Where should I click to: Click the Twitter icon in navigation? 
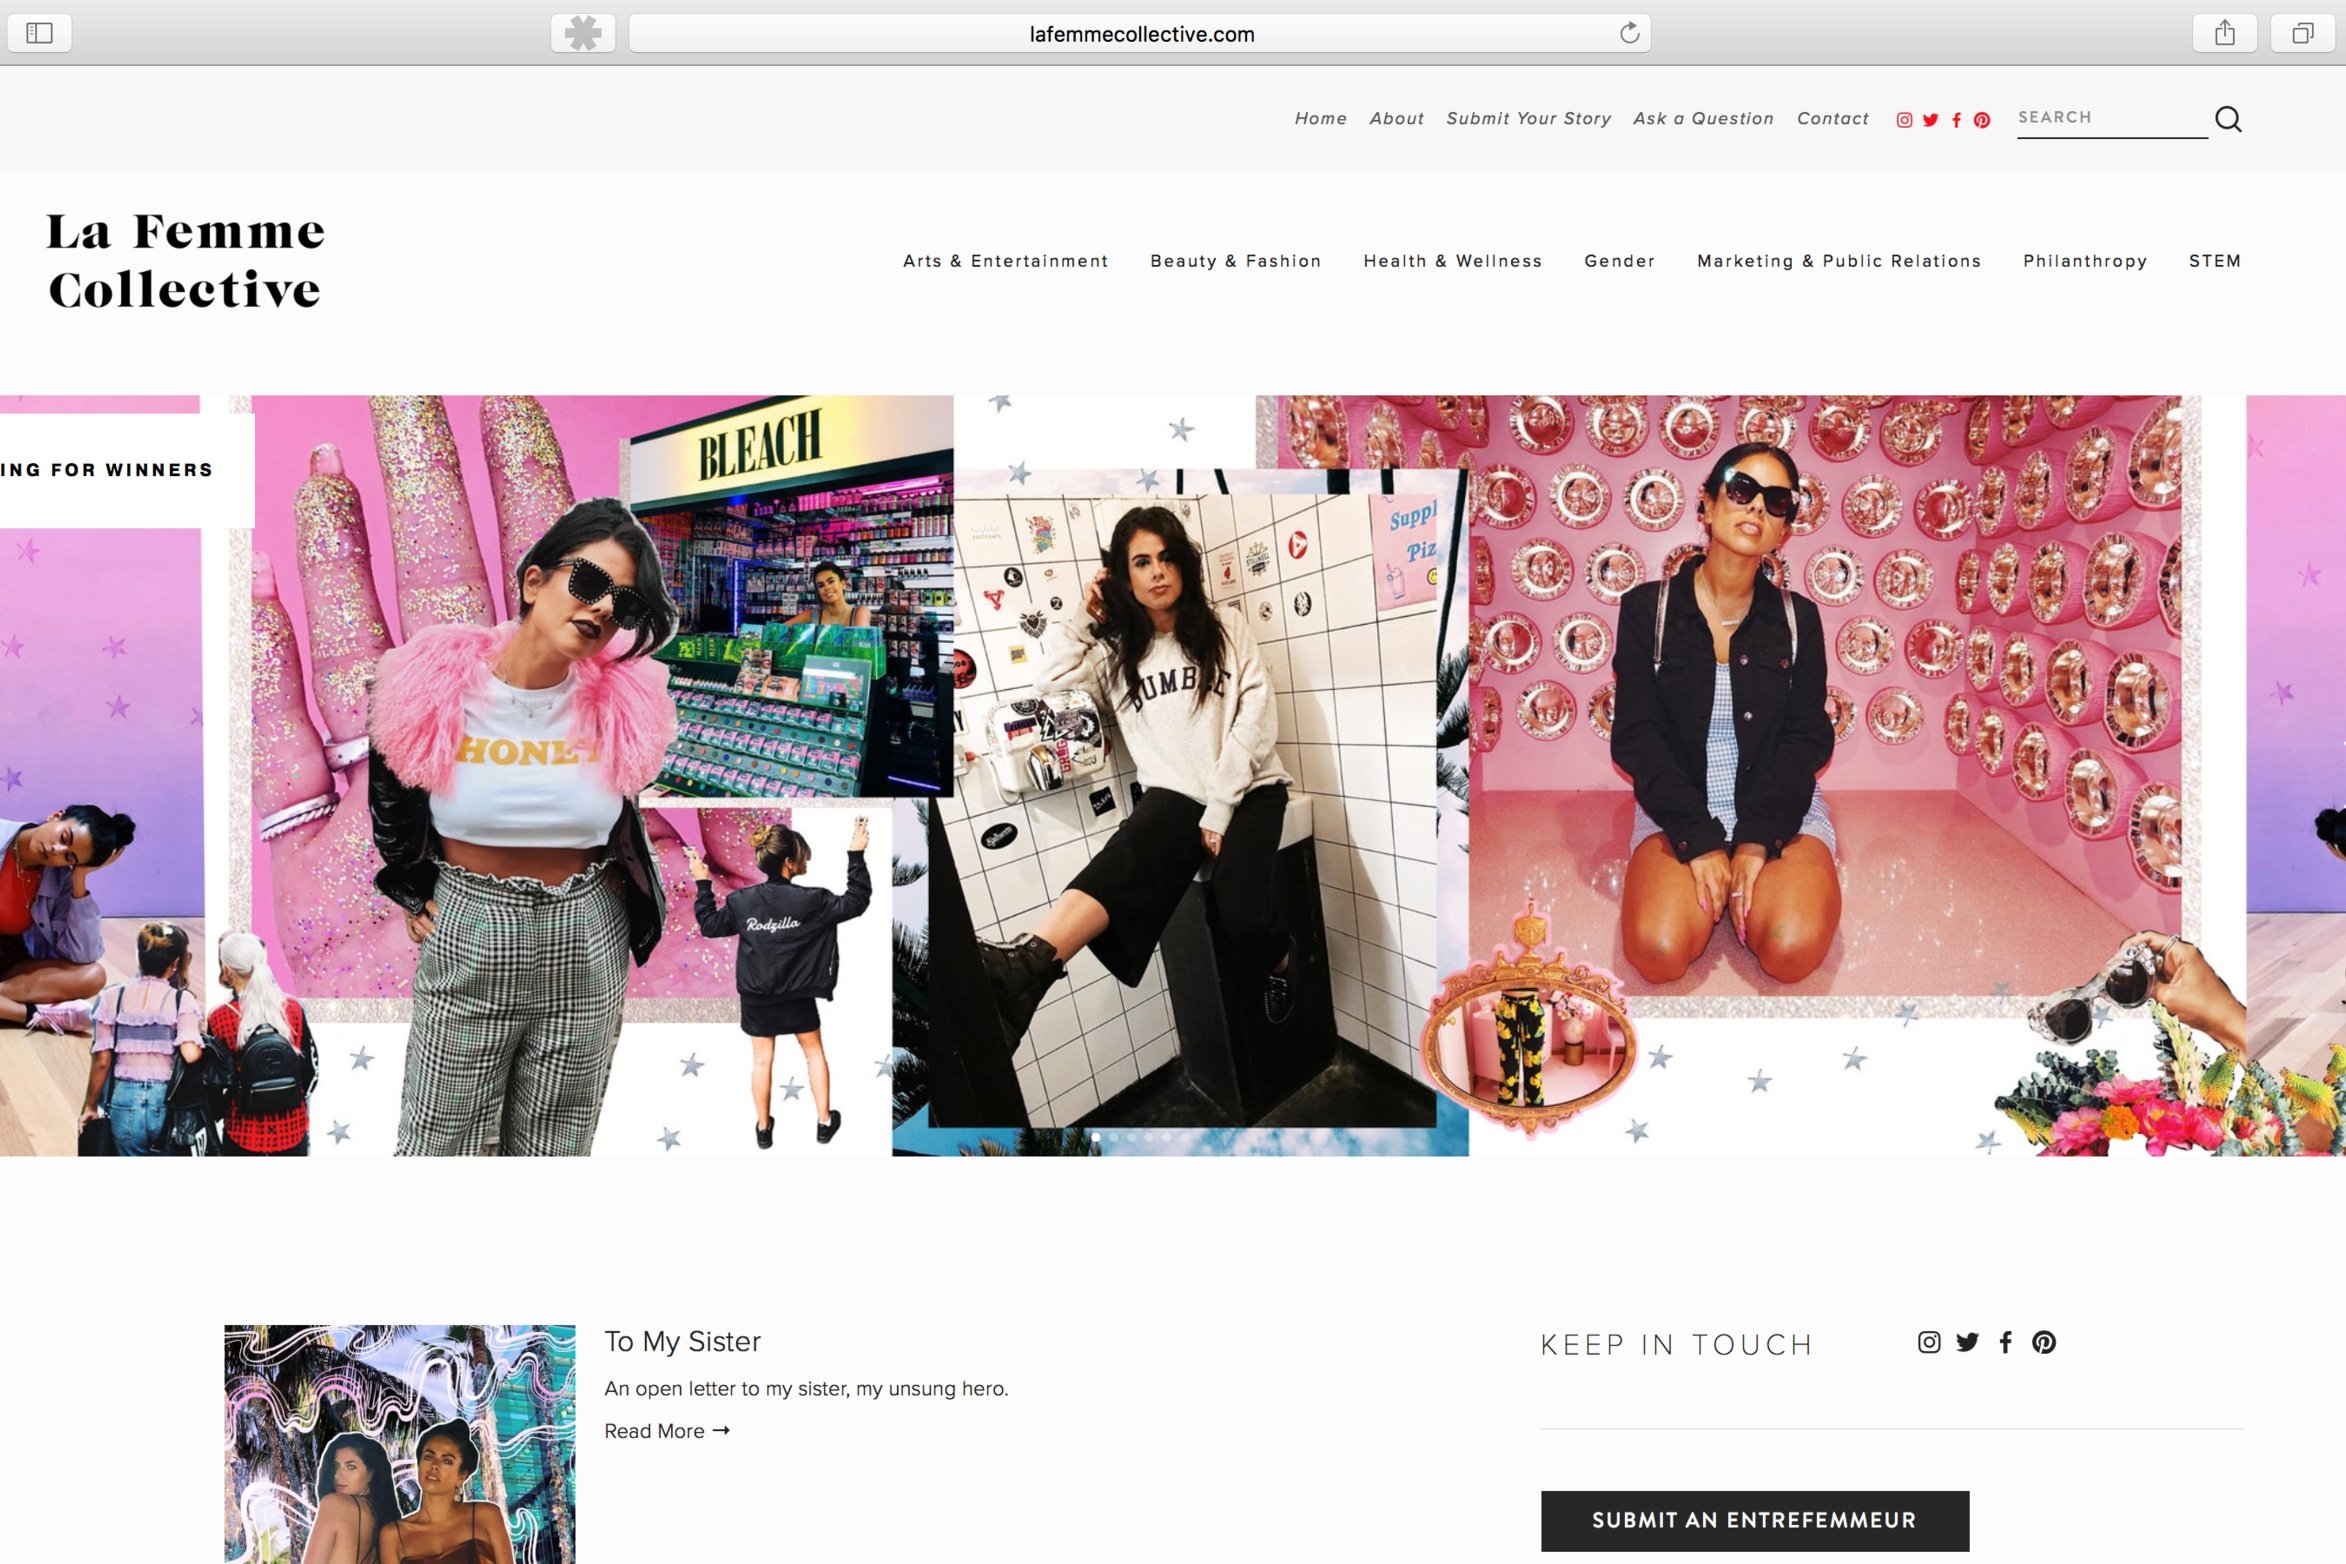coord(1932,119)
